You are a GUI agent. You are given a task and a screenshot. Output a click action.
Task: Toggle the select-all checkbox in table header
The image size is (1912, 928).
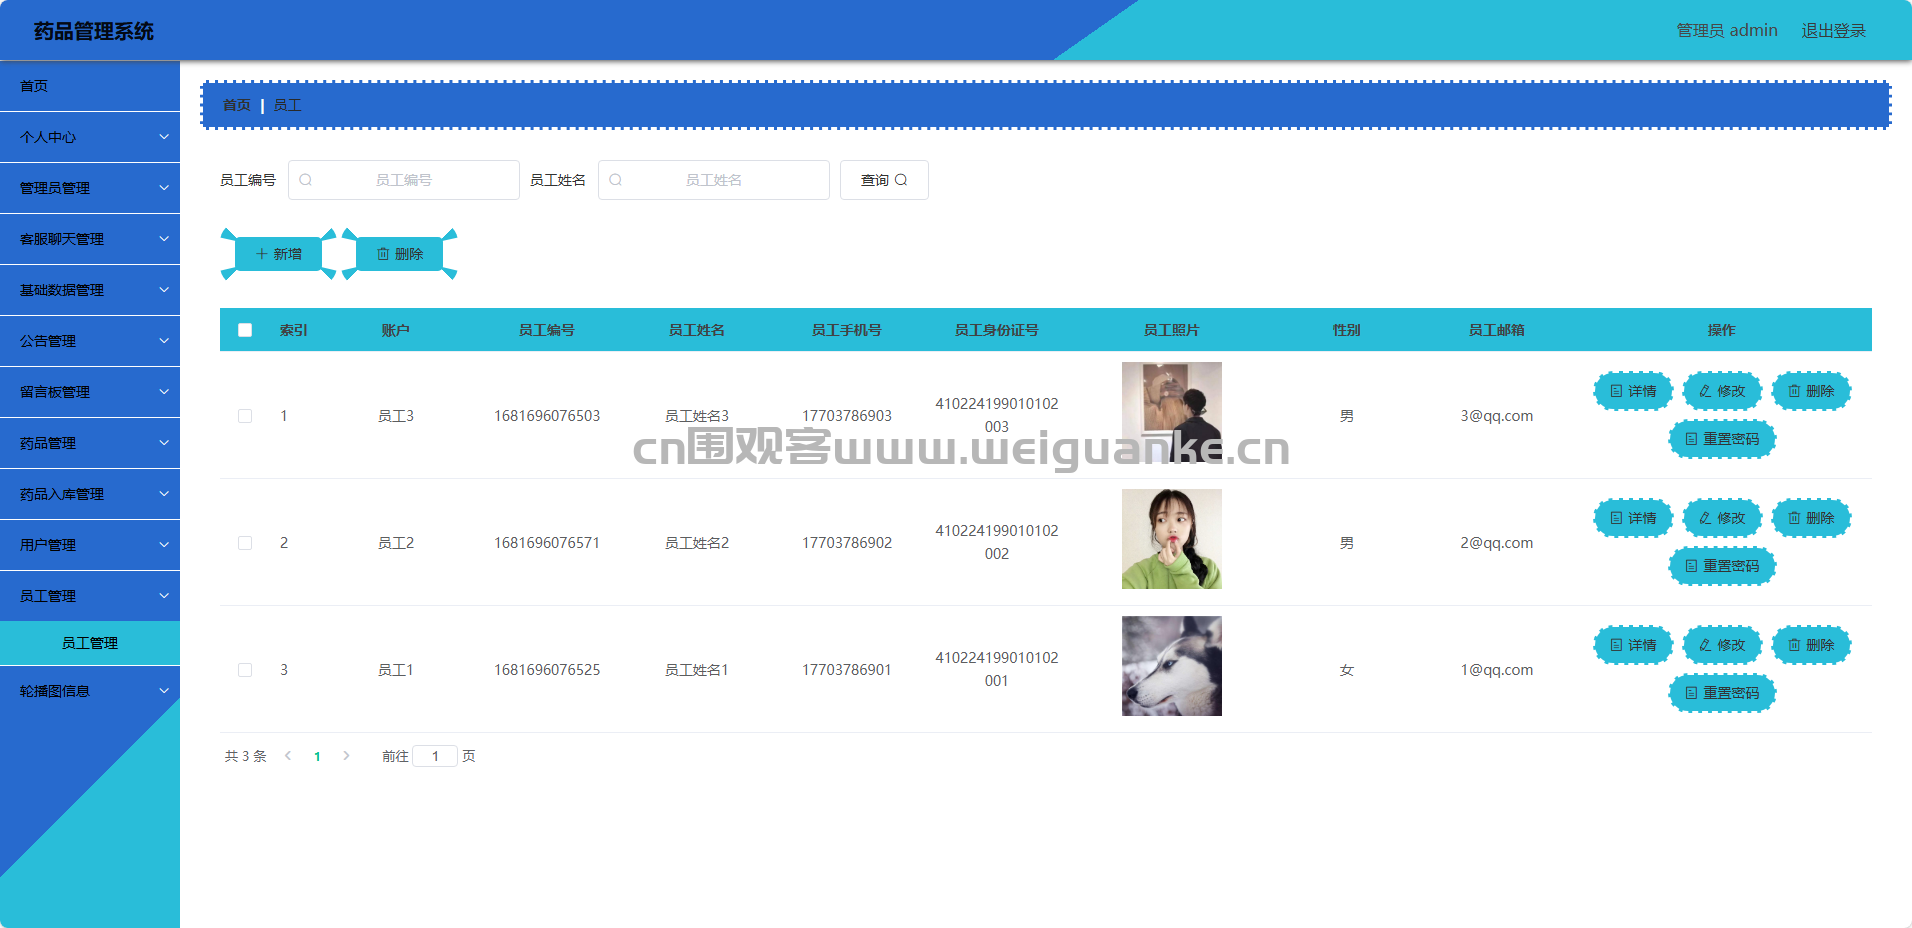pyautogui.click(x=245, y=330)
